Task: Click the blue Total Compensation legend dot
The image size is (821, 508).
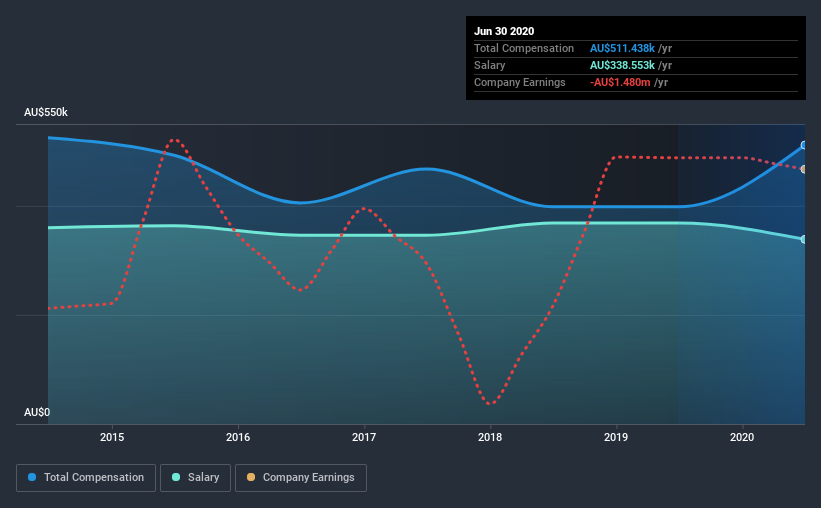Action: [32, 477]
